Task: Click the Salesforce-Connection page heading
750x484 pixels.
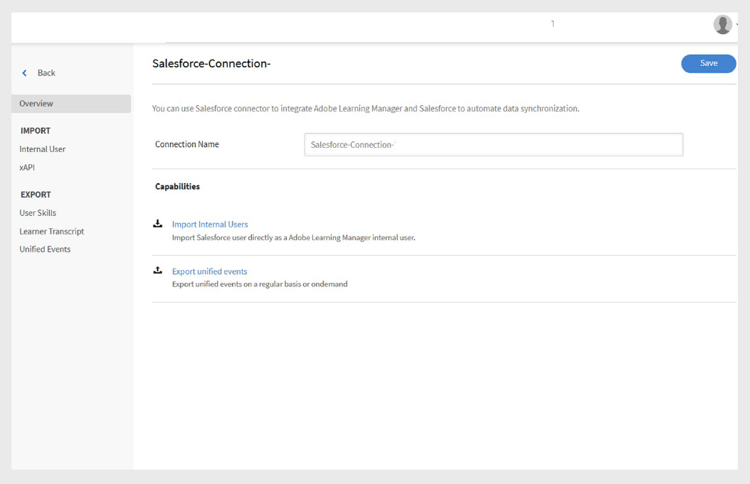Action: 211,64
